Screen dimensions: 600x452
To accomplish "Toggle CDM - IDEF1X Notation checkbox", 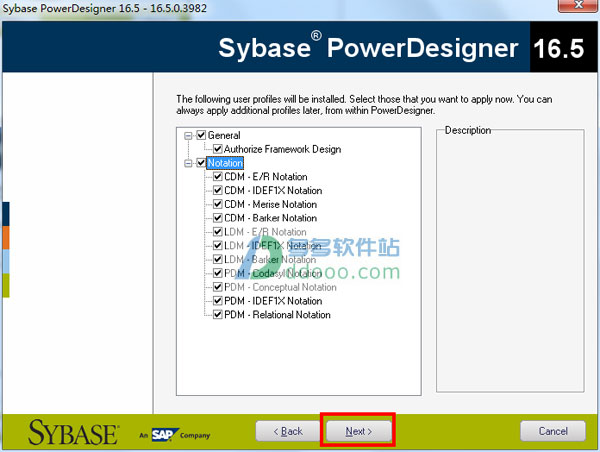I will pos(218,190).
